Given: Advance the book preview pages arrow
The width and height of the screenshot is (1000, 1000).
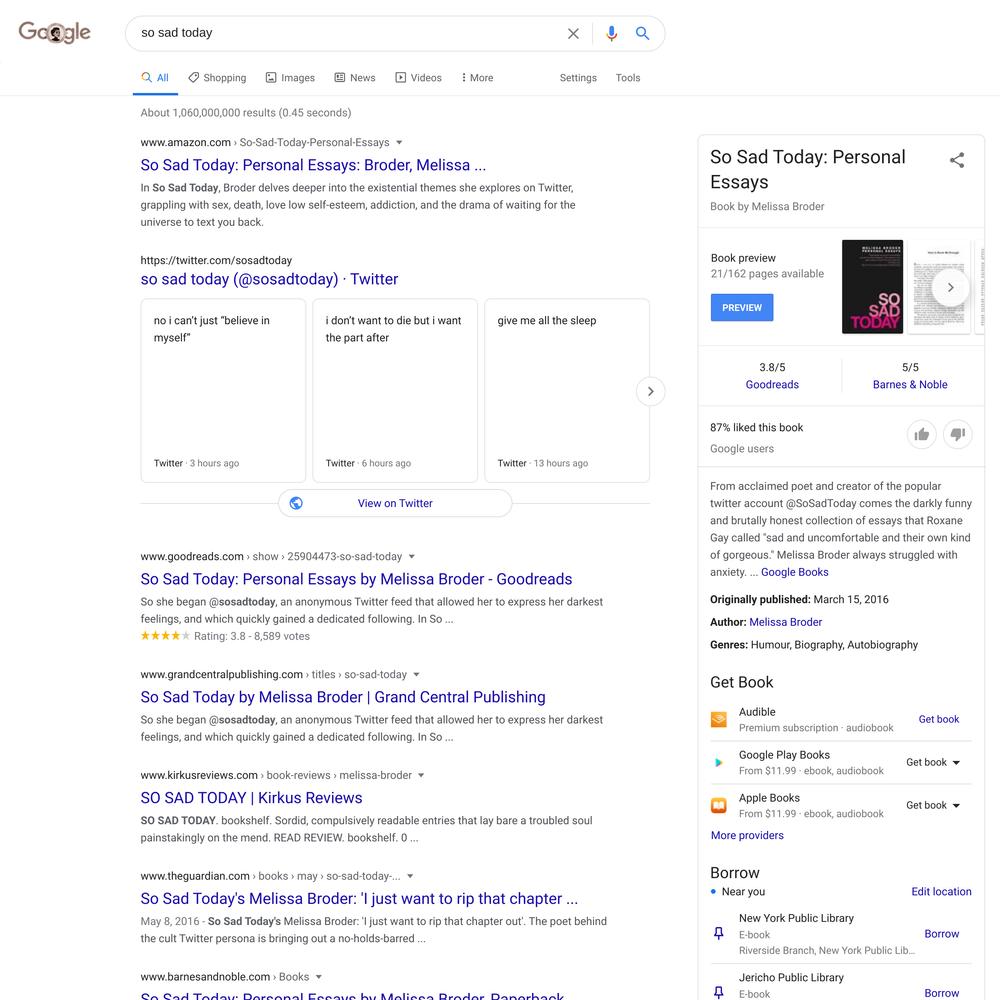Looking at the screenshot, I should (950, 287).
